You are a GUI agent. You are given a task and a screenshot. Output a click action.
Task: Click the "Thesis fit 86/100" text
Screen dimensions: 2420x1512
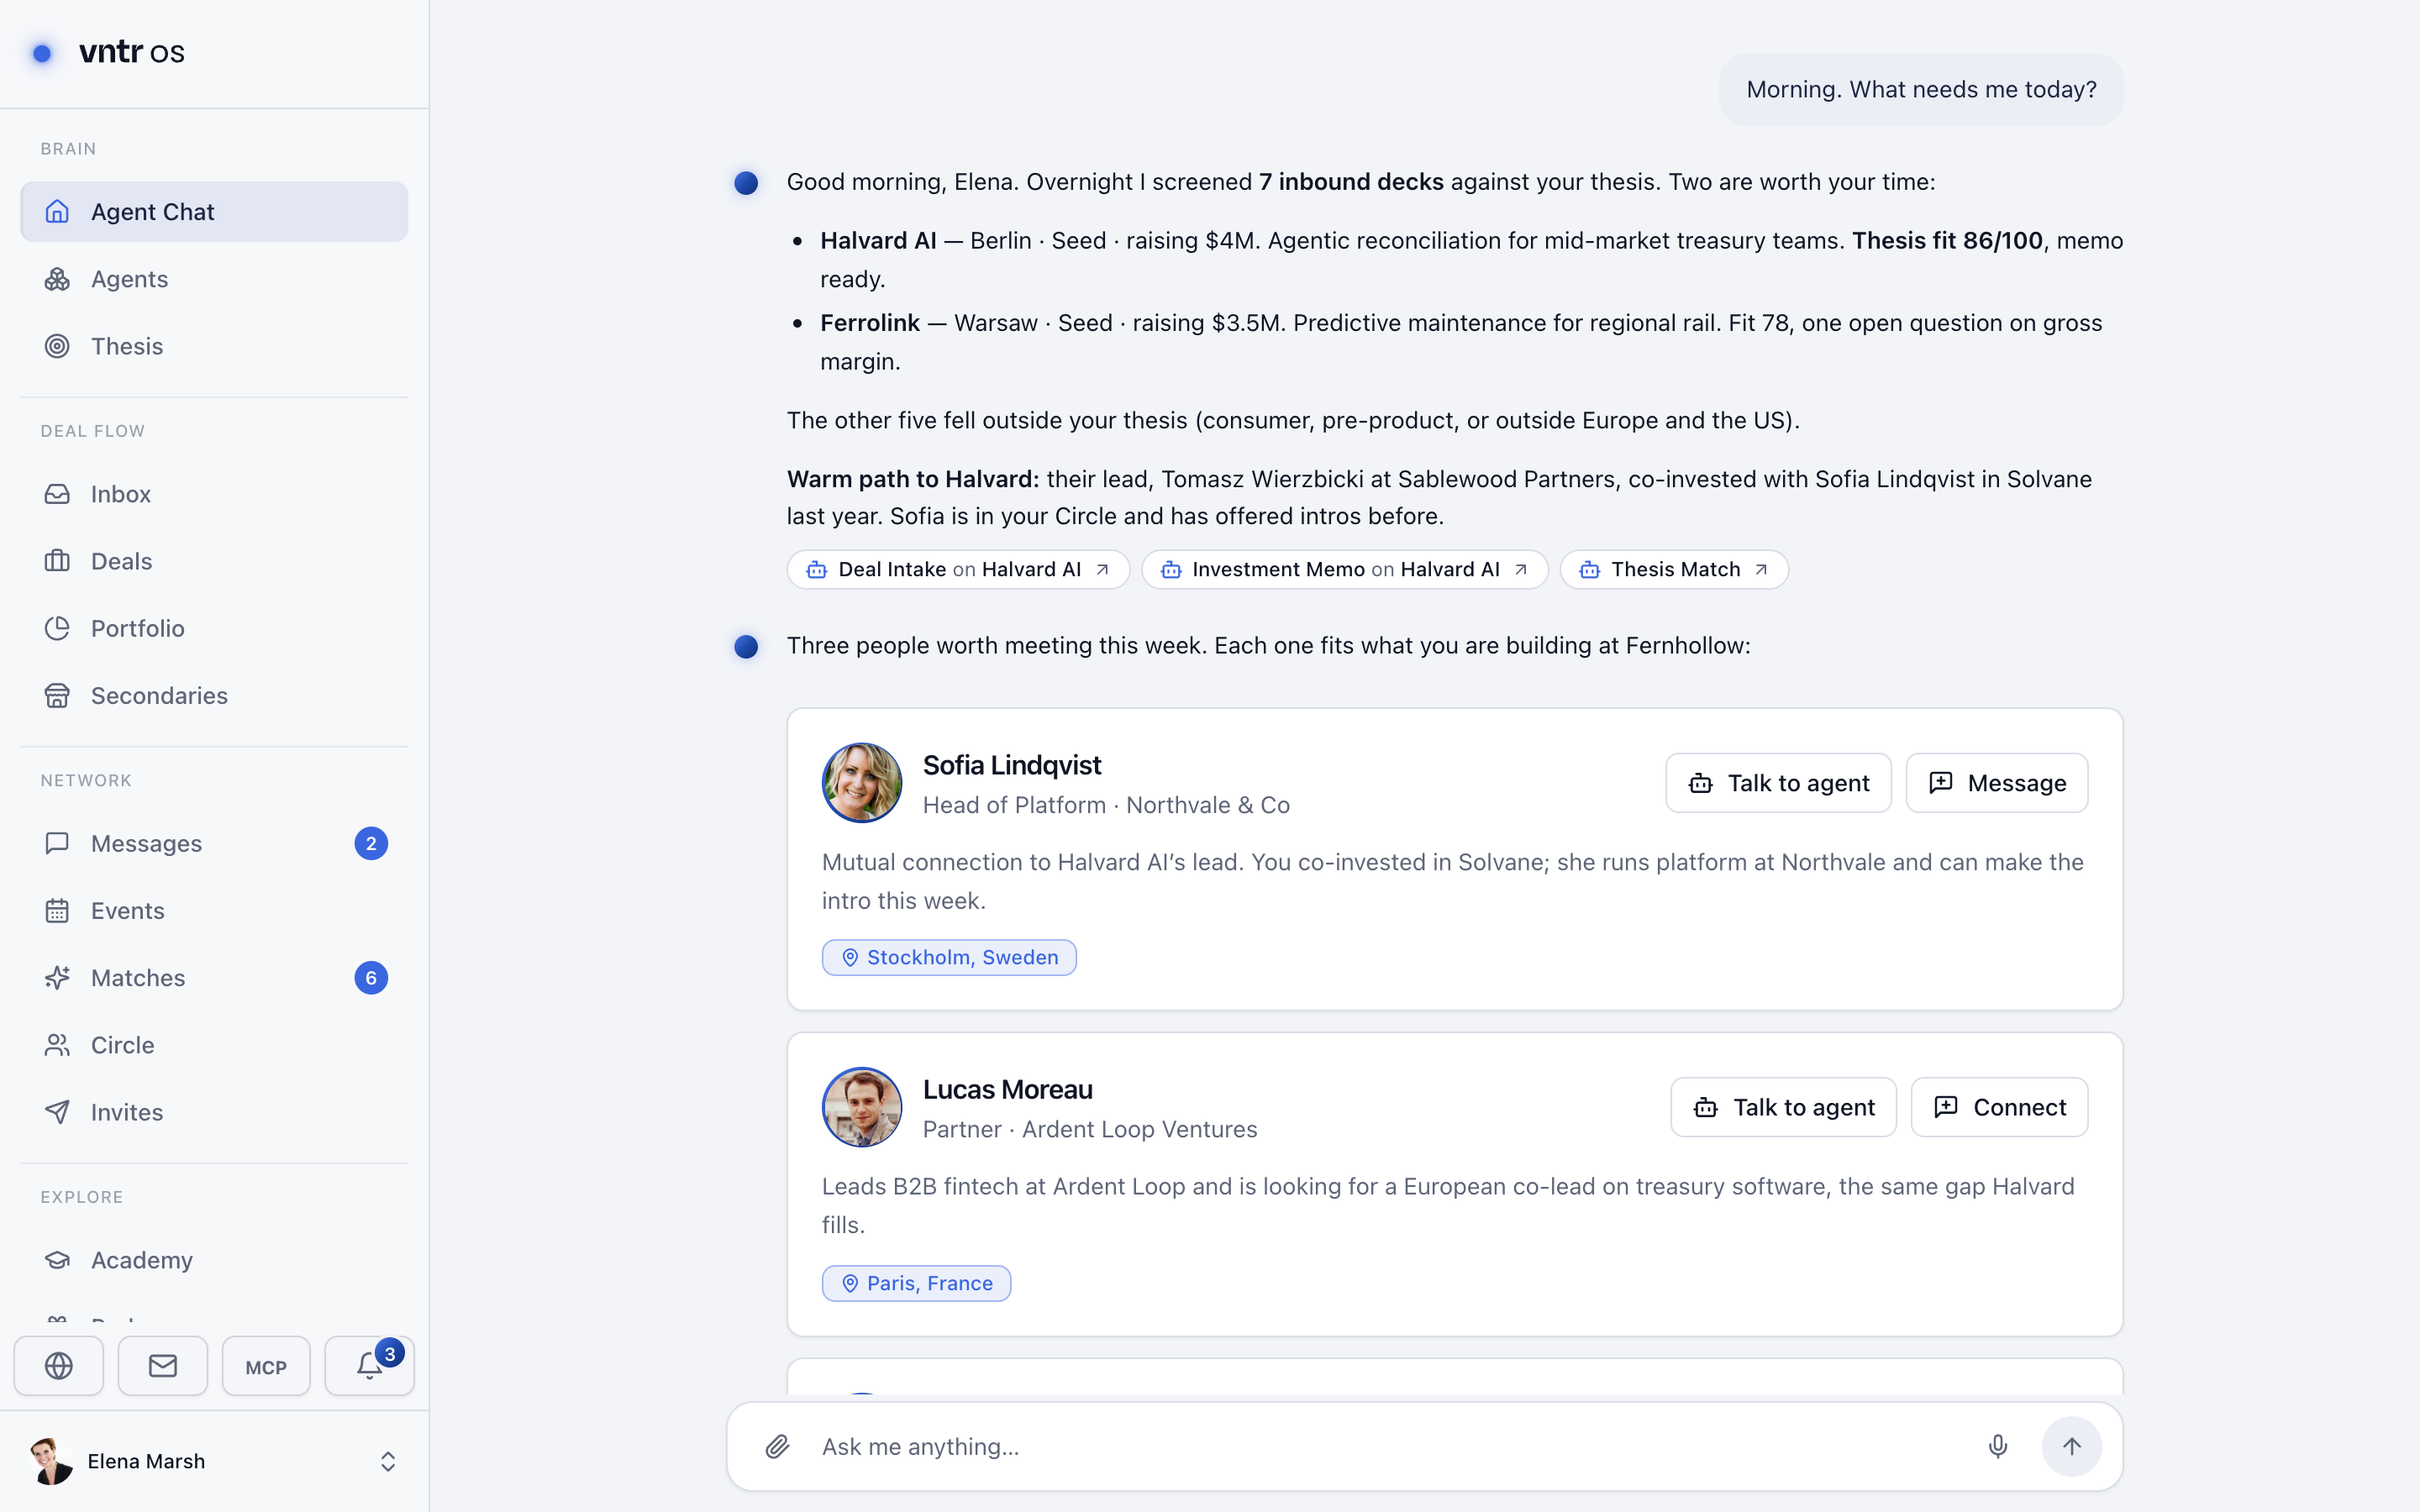click(x=1947, y=241)
